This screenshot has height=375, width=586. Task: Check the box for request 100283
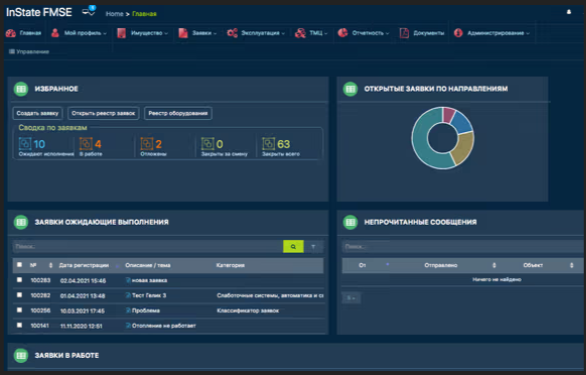19,280
